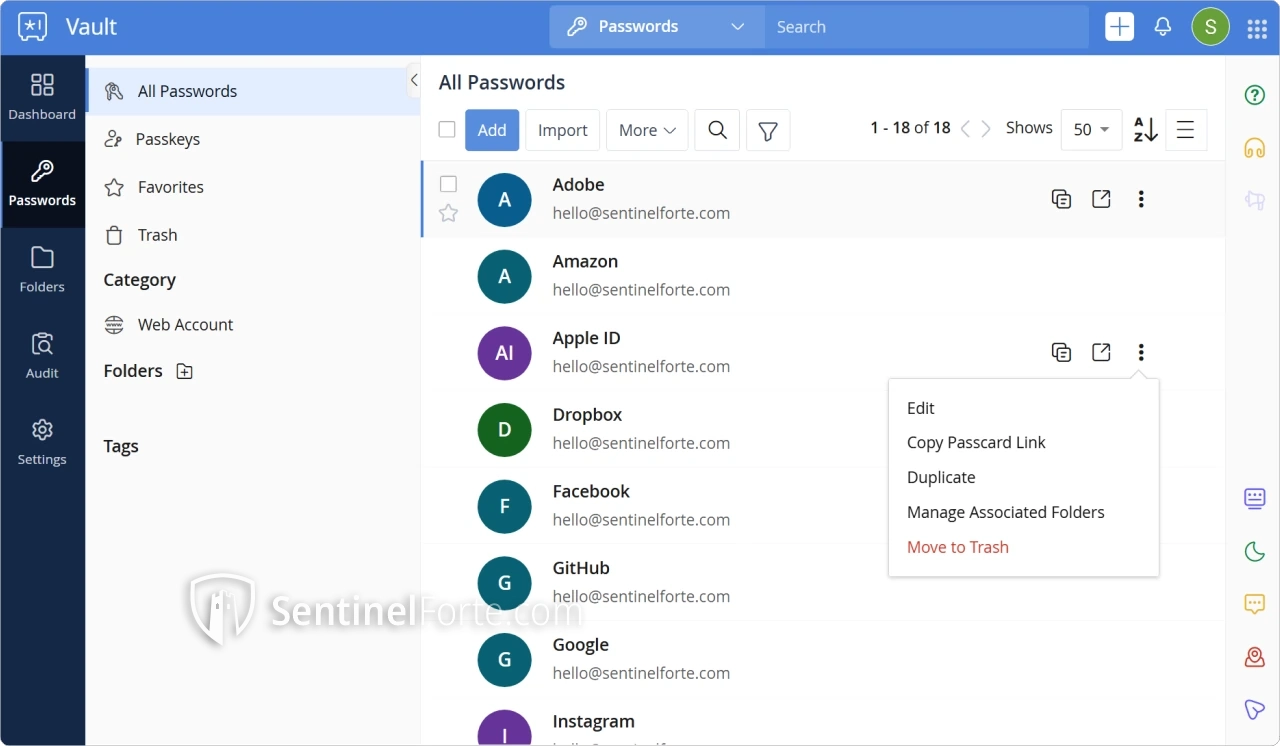Open the apps grid launcher
Viewport: 1280px width, 746px height.
(x=1257, y=28)
